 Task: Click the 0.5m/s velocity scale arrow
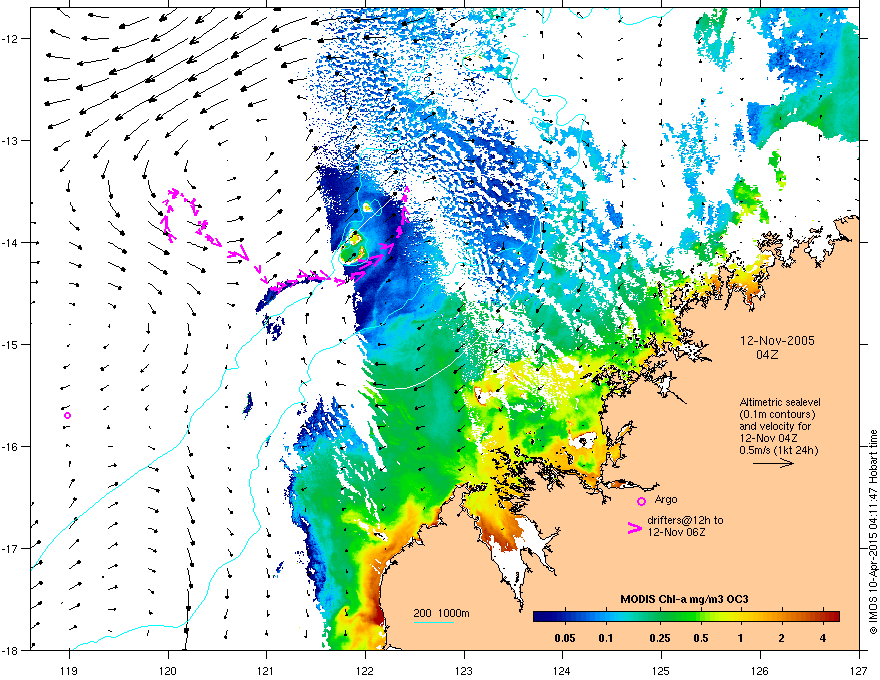pyautogui.click(x=773, y=463)
